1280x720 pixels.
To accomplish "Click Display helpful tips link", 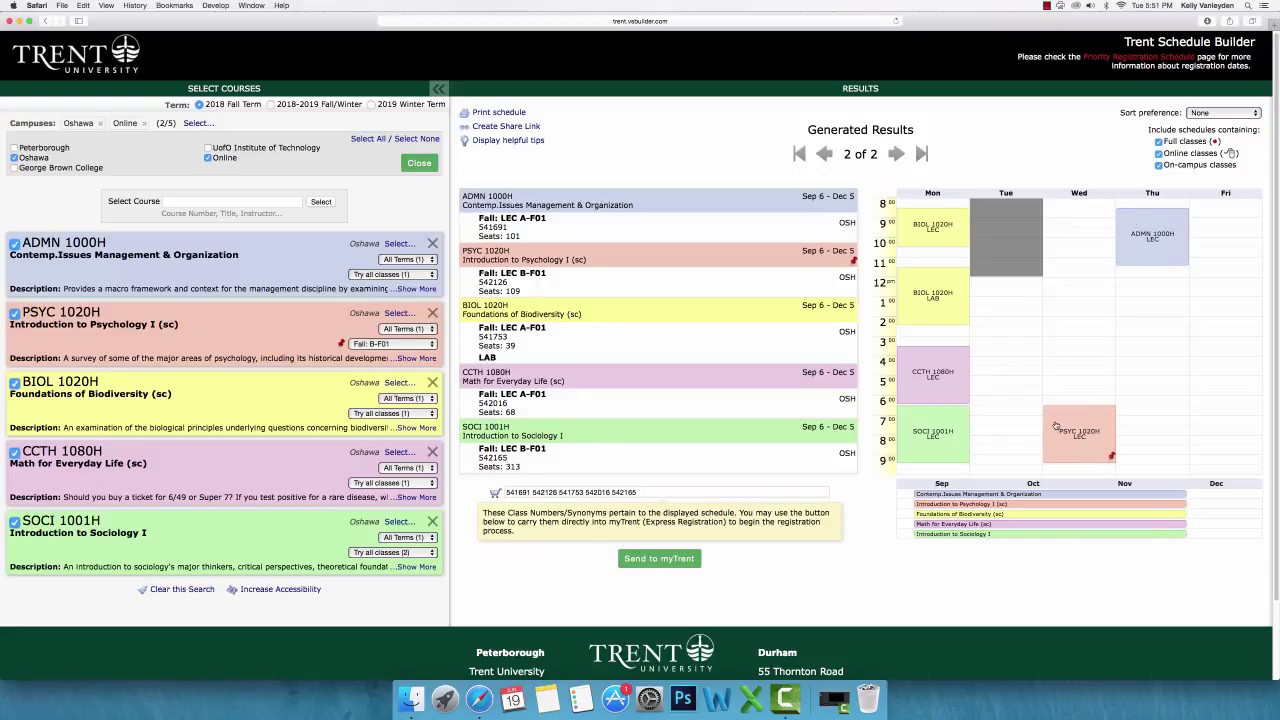I will [x=508, y=141].
